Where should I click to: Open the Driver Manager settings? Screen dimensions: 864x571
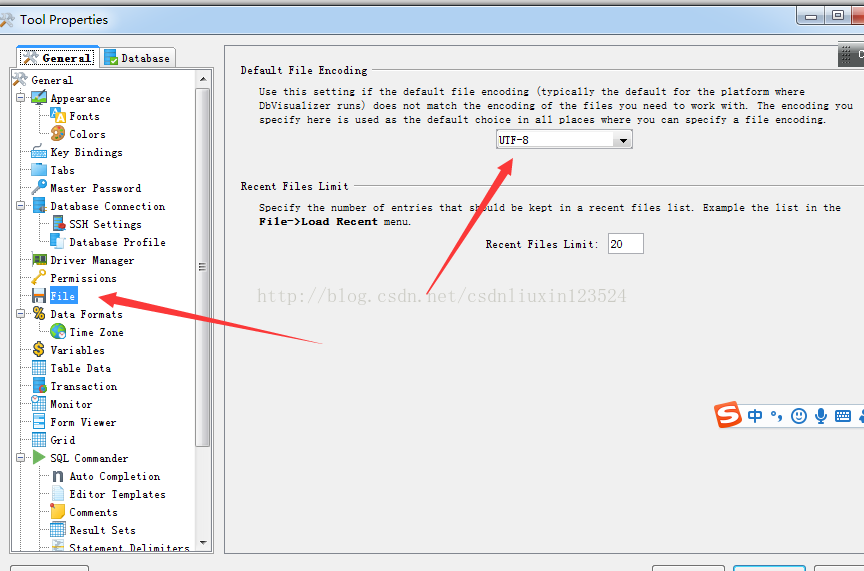coord(92,260)
